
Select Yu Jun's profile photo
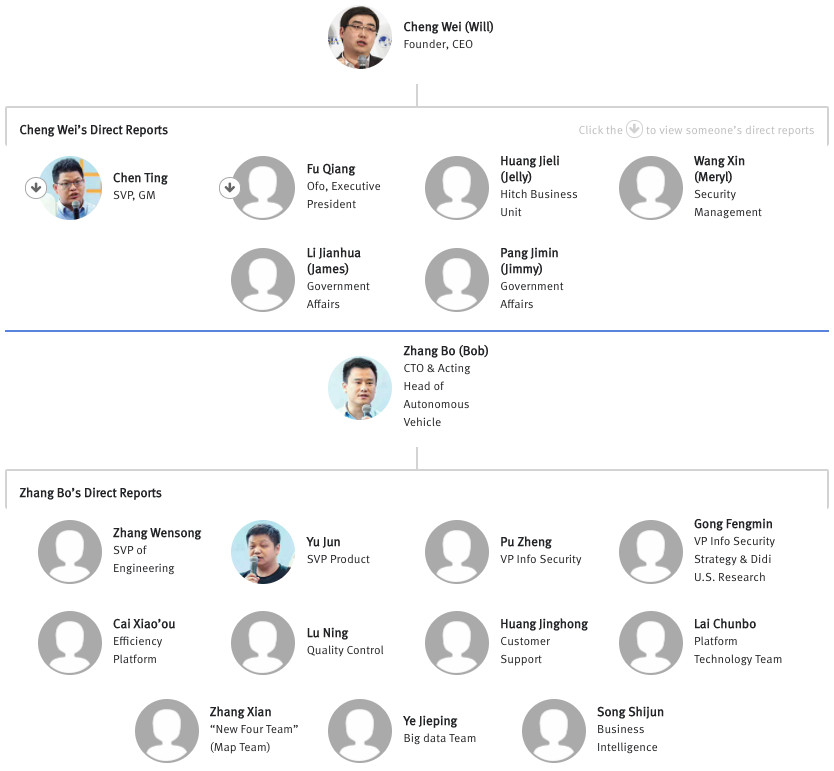click(x=263, y=552)
